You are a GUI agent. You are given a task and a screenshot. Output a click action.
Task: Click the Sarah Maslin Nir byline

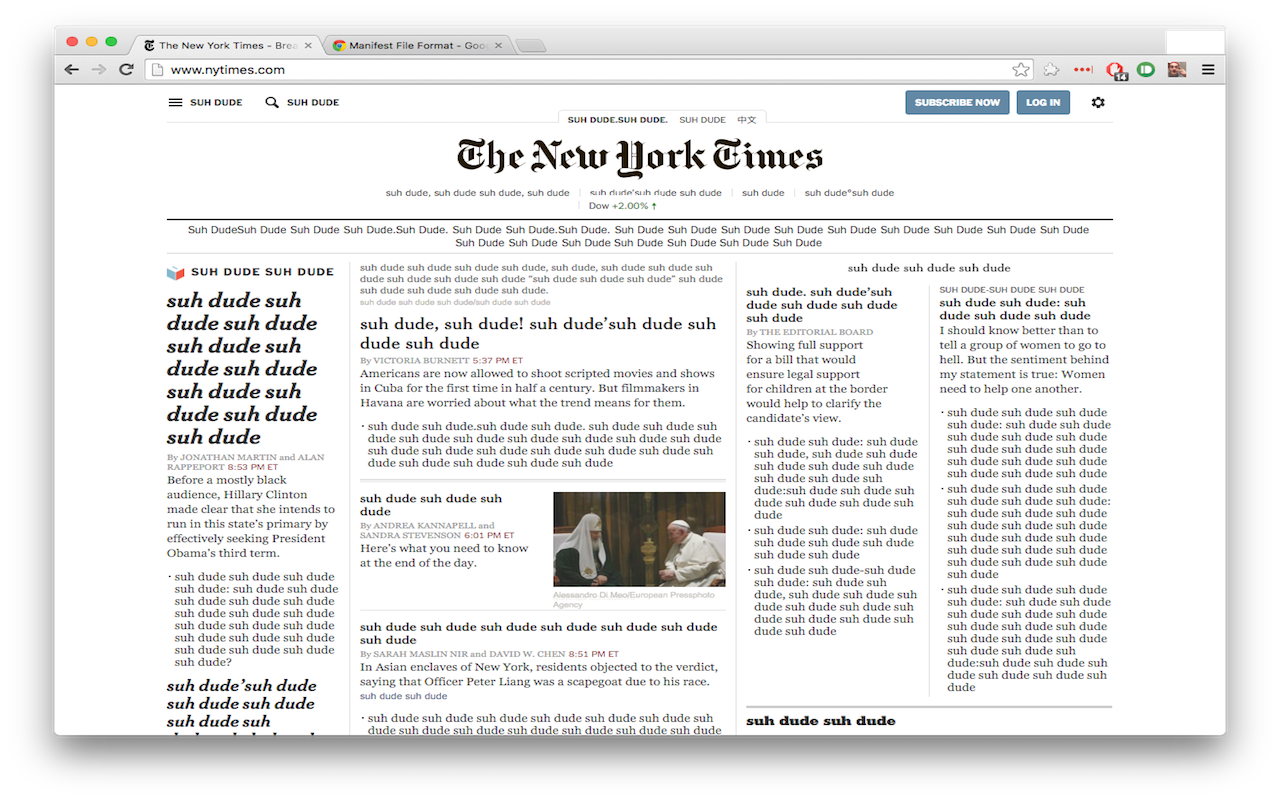coord(419,654)
